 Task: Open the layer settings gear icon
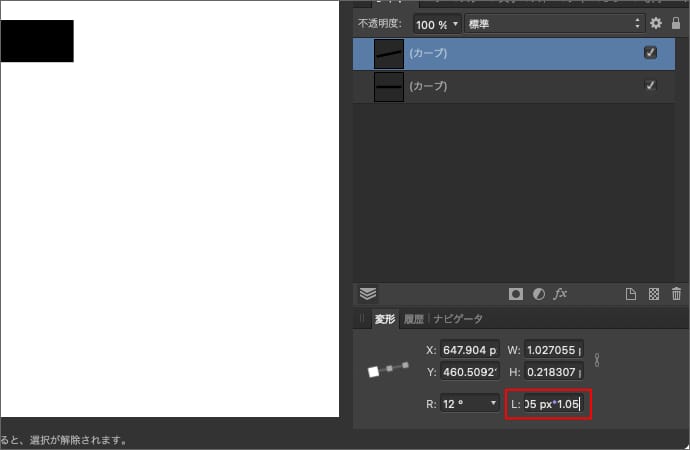(656, 23)
